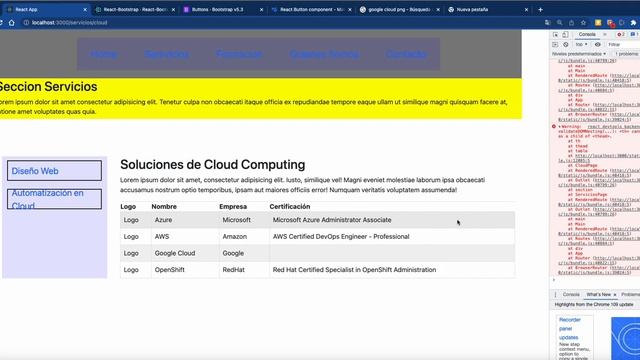Click the blue issues badge in DevTools
The height and width of the screenshot is (360, 640).
633,35
